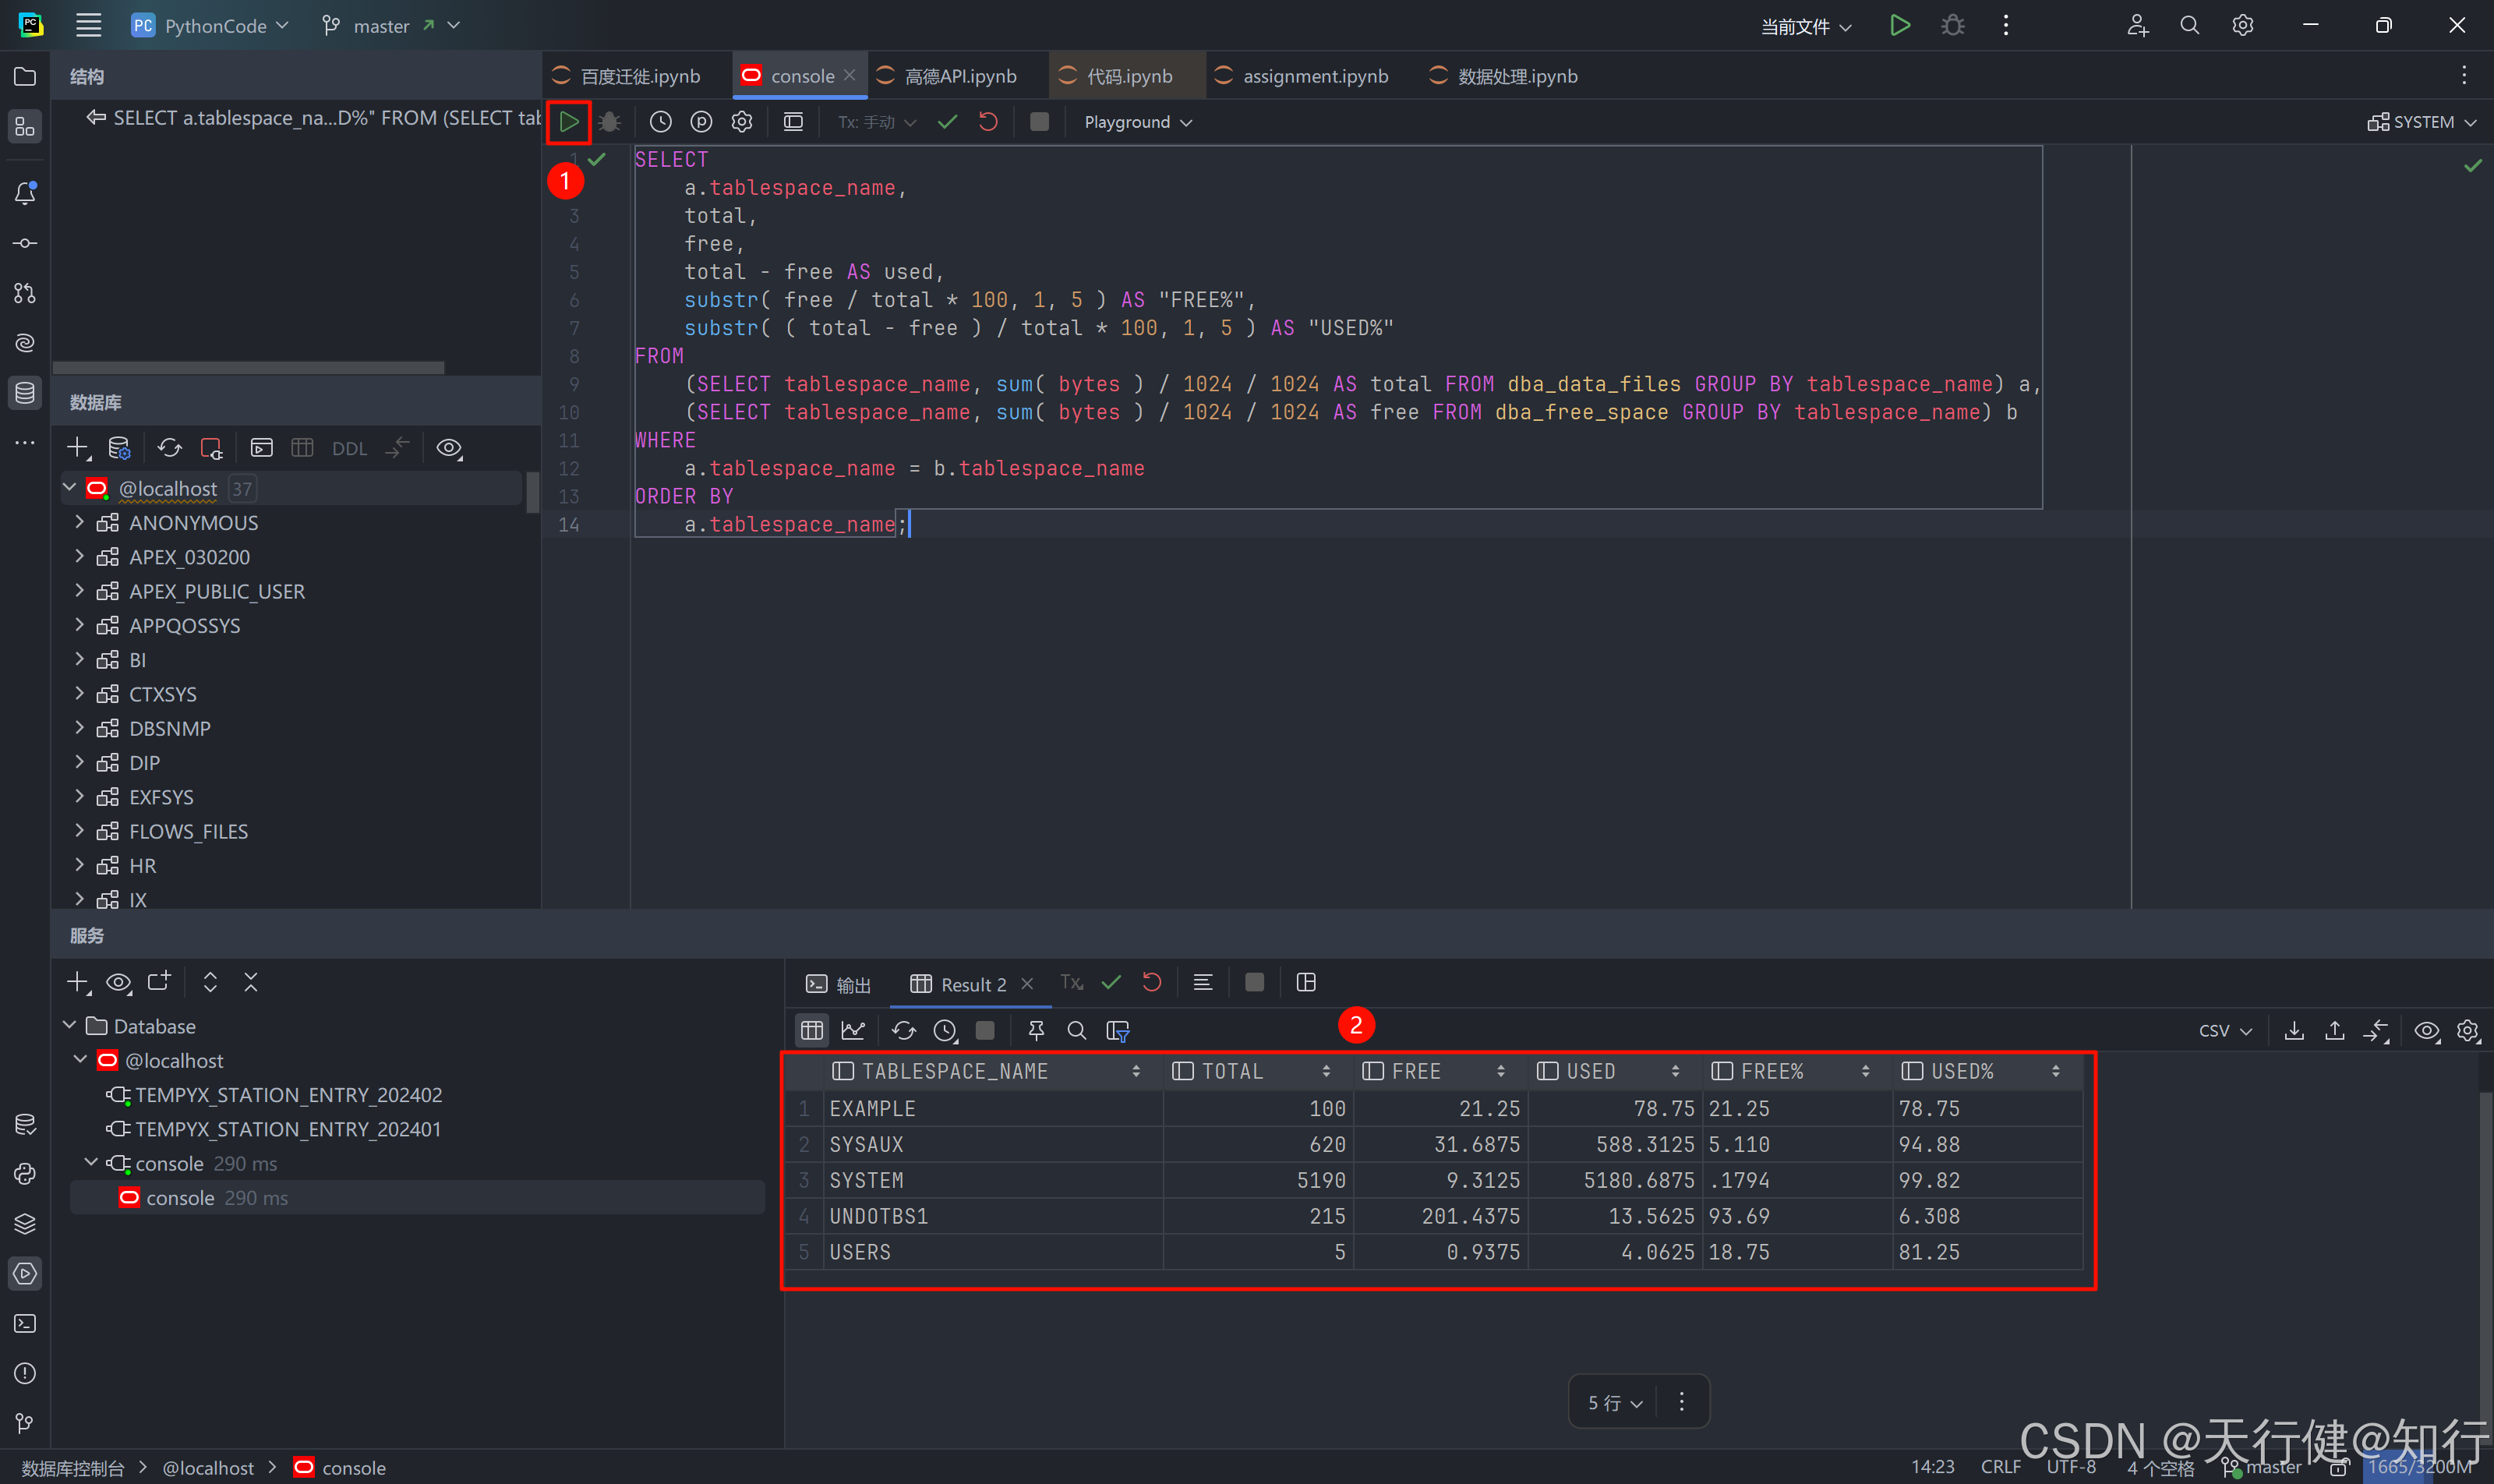Switch to the 输出 output tab
The height and width of the screenshot is (1484, 2494).
(839, 984)
